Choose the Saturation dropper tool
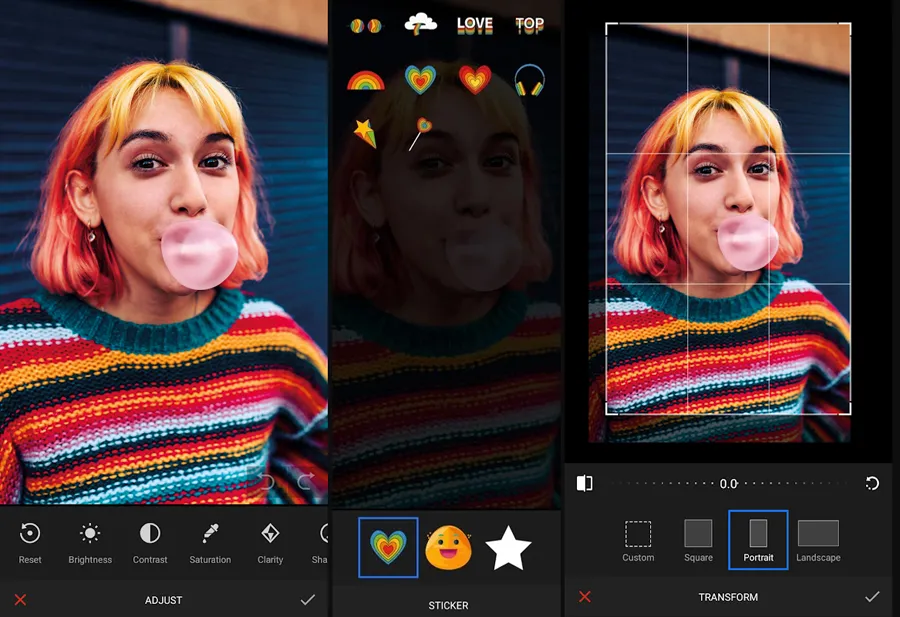900x617 pixels. coord(210,534)
